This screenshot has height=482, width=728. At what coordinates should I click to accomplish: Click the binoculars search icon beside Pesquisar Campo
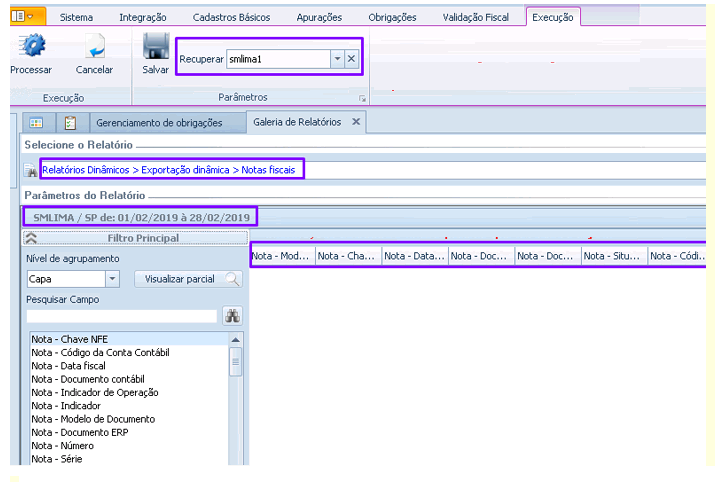click(x=231, y=315)
